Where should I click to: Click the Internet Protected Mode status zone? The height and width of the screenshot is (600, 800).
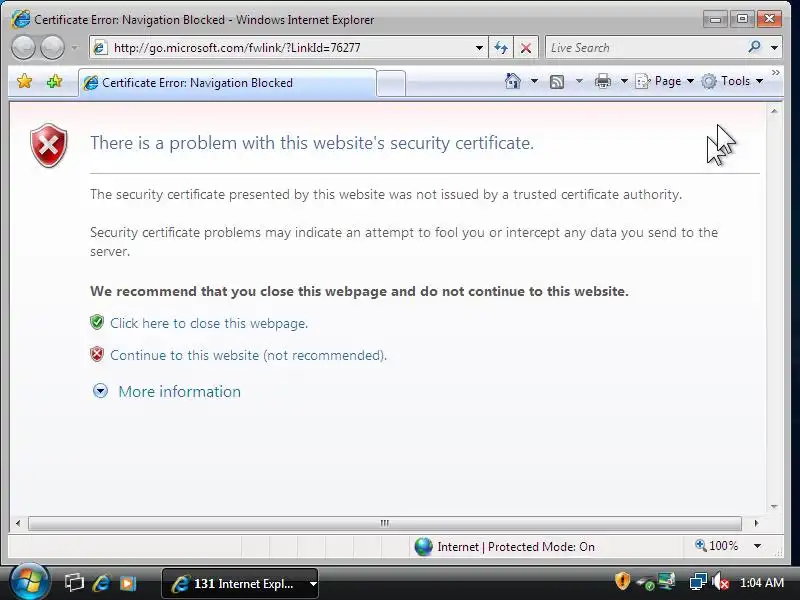click(x=505, y=546)
